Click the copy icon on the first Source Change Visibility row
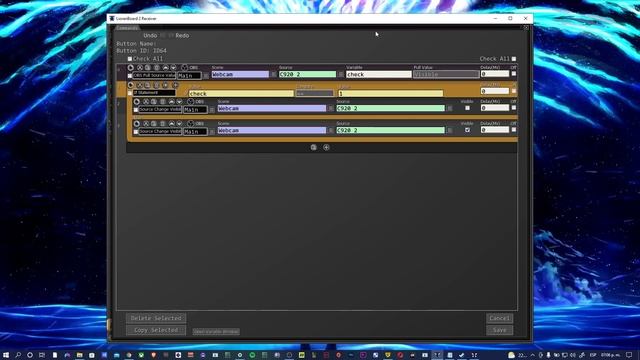640x360 pixels. 154,102
